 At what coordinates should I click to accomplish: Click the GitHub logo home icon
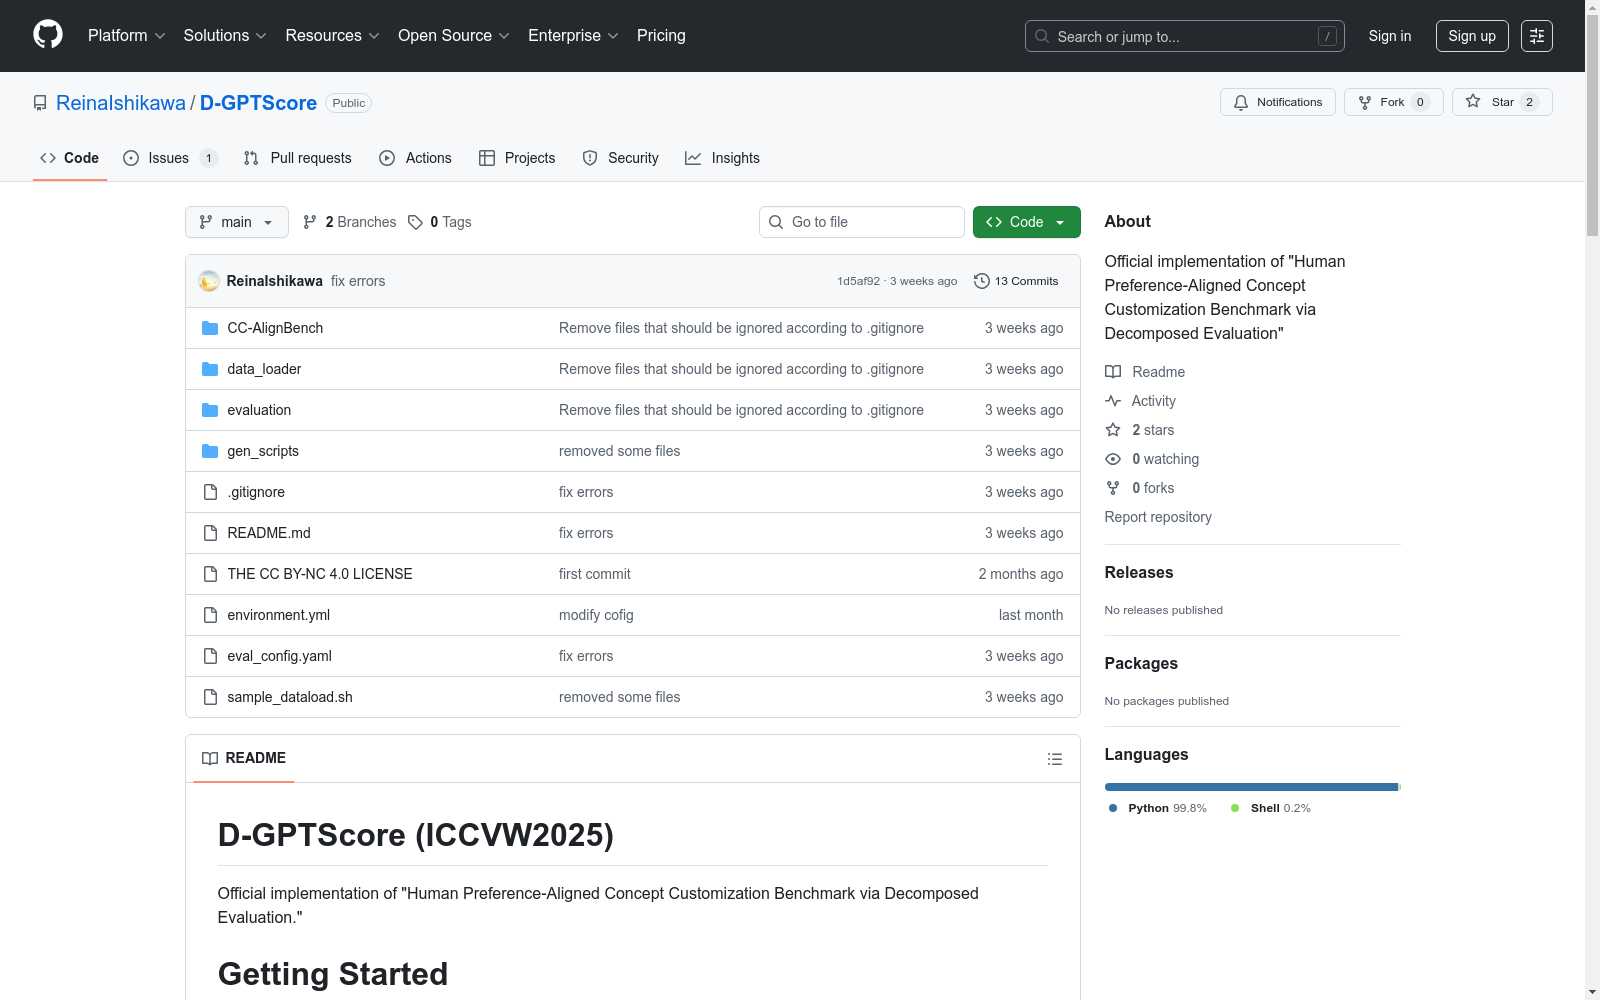[x=48, y=35]
